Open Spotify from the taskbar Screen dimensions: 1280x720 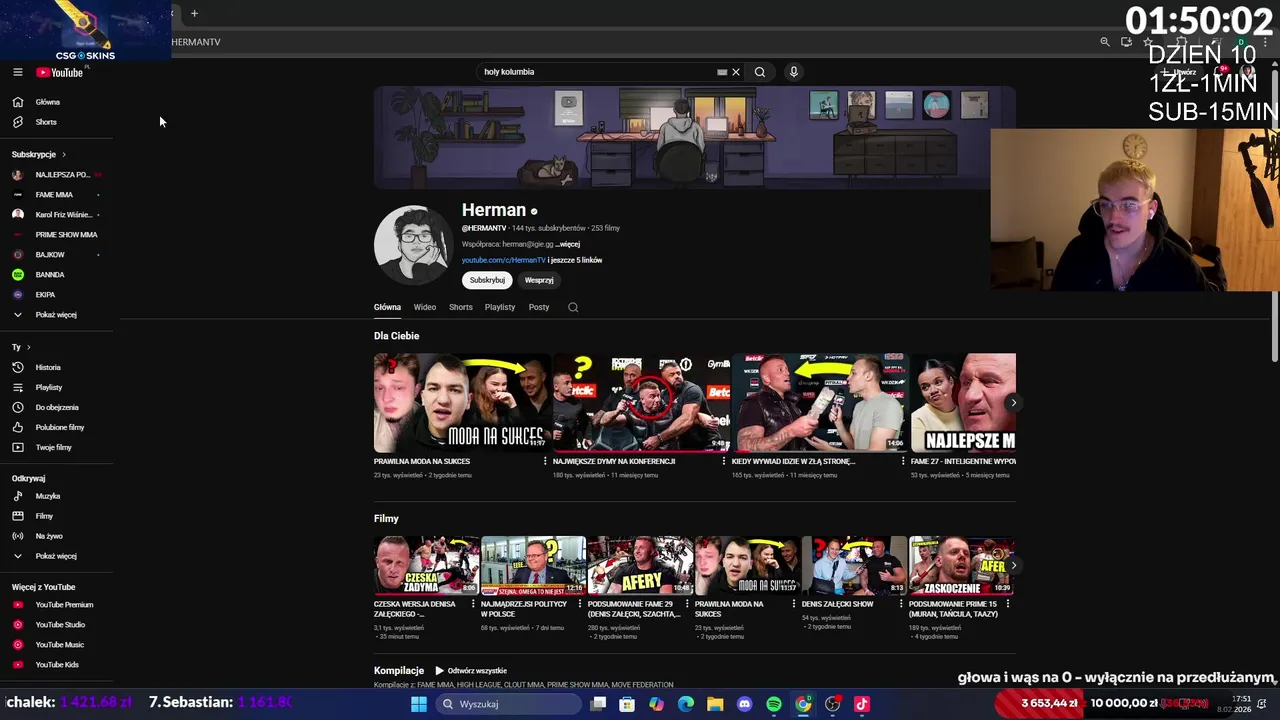pyautogui.click(x=774, y=704)
